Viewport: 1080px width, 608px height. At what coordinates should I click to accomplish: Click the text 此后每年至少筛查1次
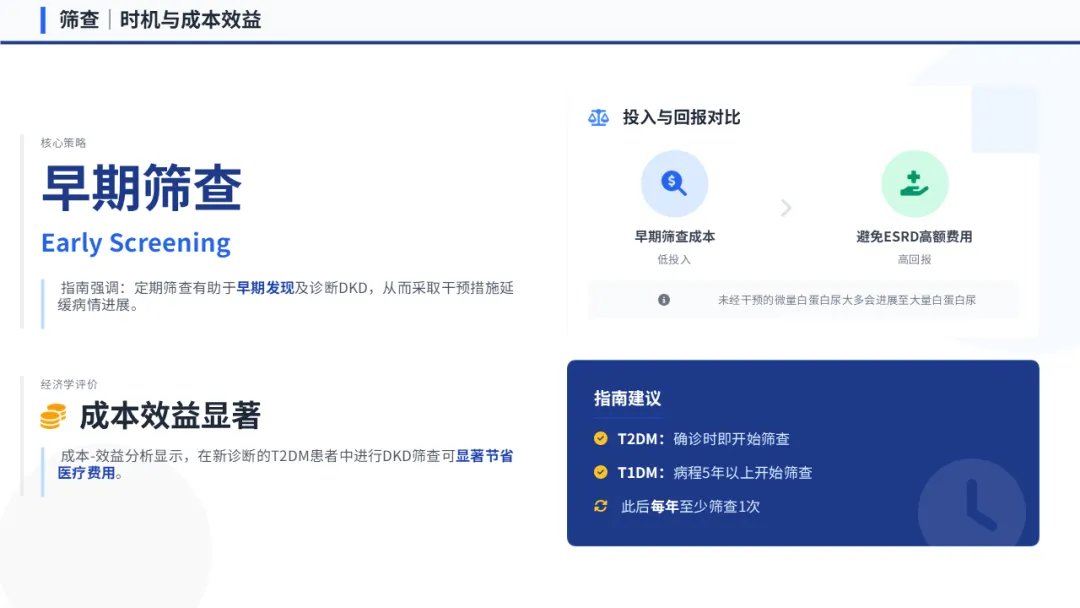tap(690, 506)
